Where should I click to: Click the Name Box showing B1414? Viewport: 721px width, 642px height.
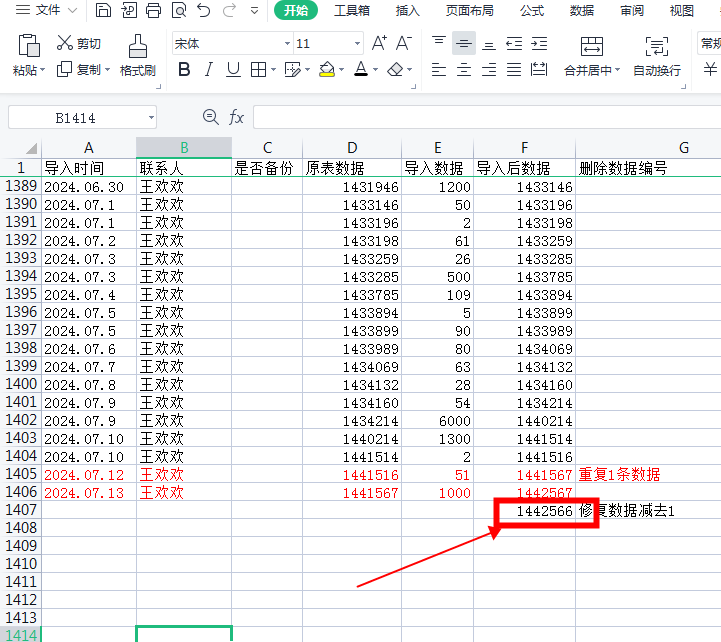(x=76, y=118)
